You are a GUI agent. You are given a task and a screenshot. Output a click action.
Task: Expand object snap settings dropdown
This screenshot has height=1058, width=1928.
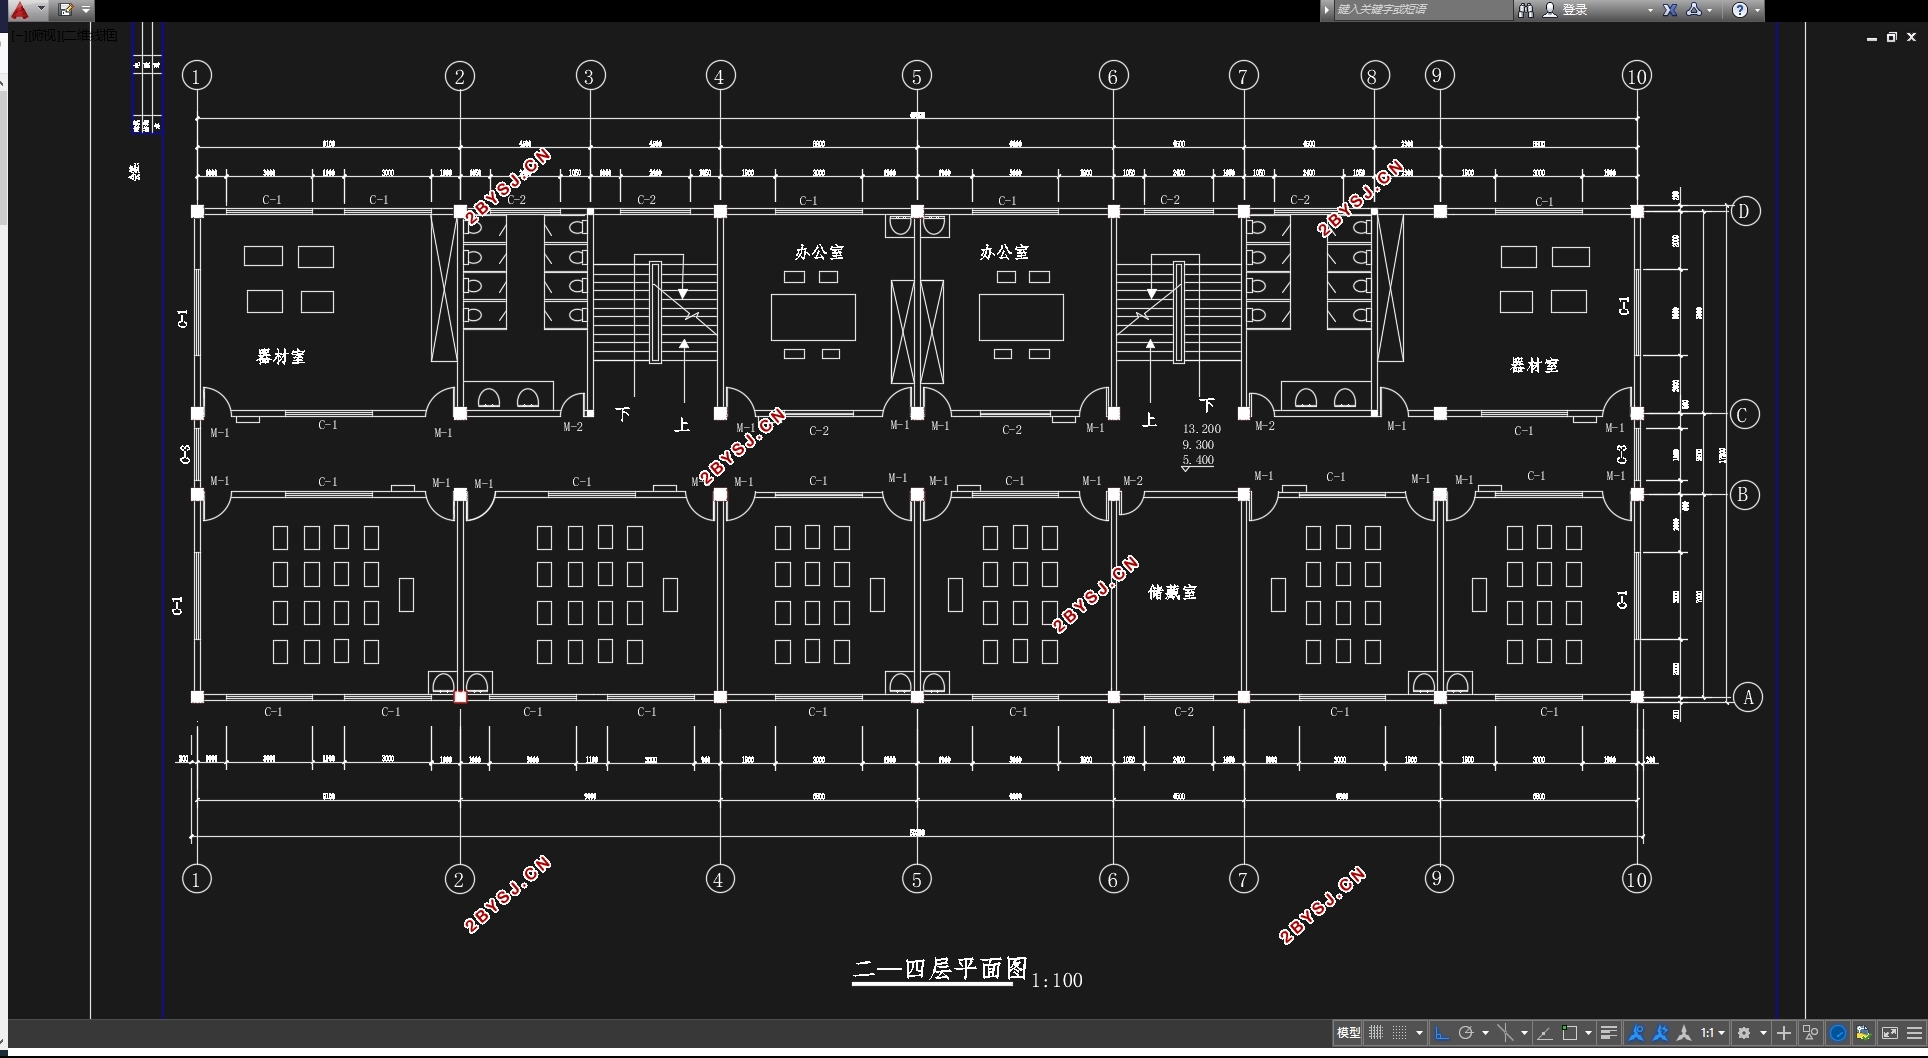[x=1588, y=1033]
